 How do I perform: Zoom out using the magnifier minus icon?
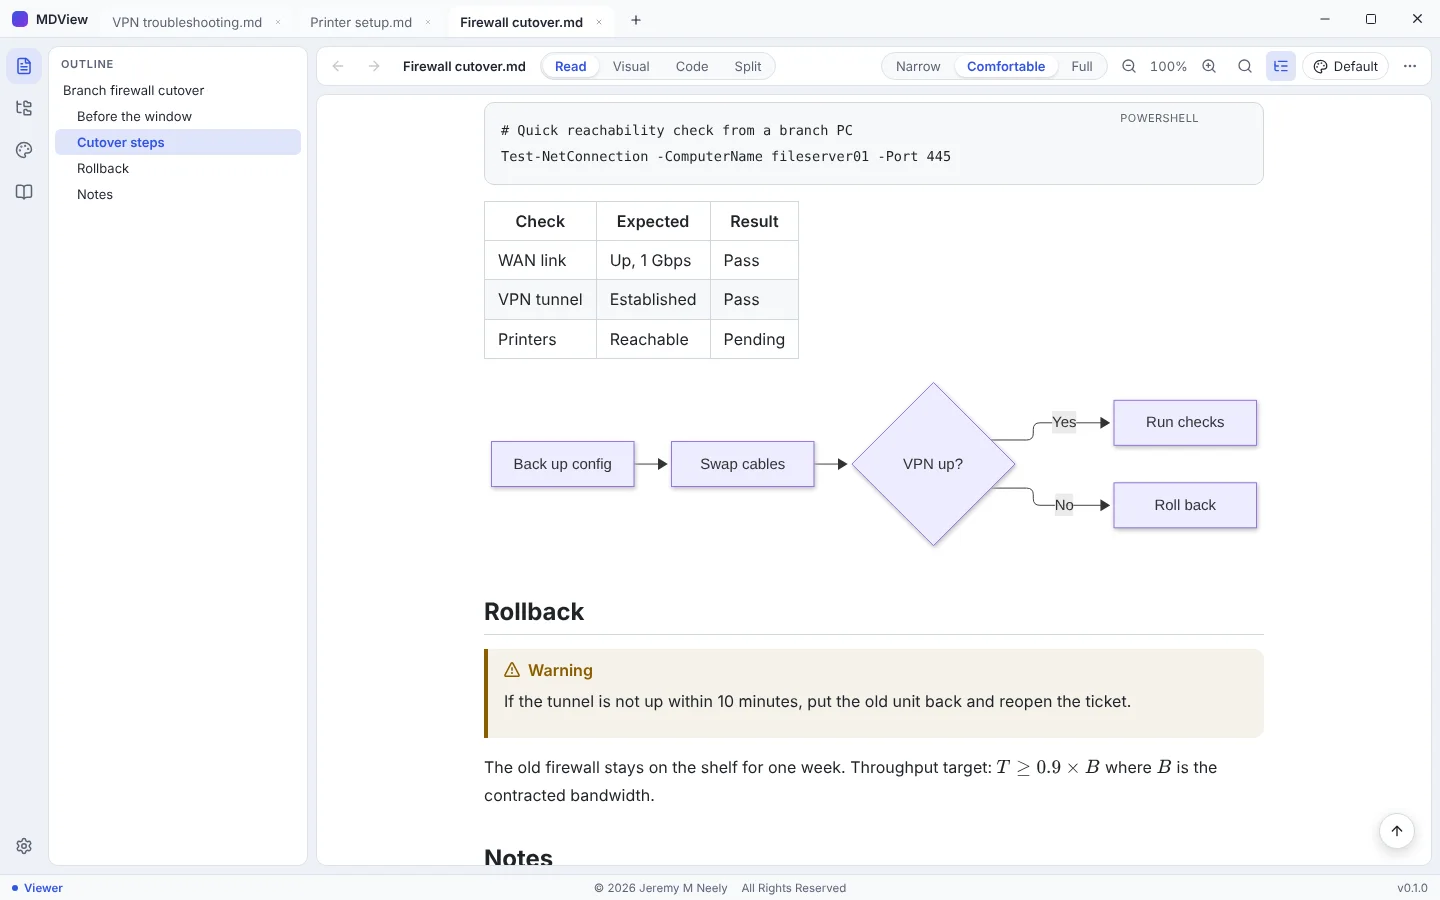[1129, 67]
